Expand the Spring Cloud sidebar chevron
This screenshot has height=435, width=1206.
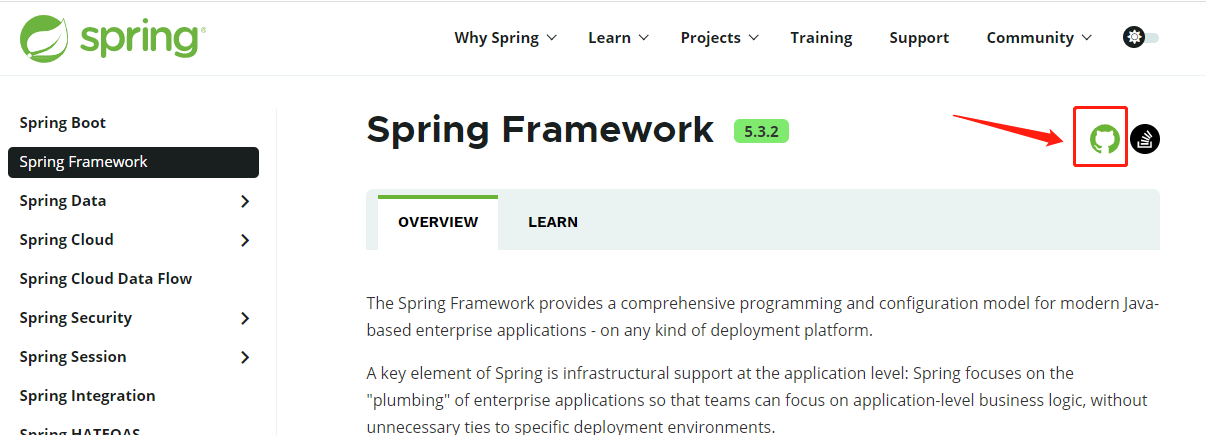pyautogui.click(x=245, y=240)
